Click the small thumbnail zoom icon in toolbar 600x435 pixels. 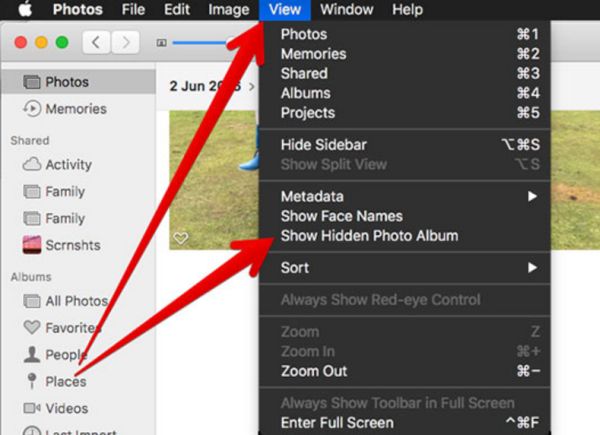pyautogui.click(x=161, y=43)
